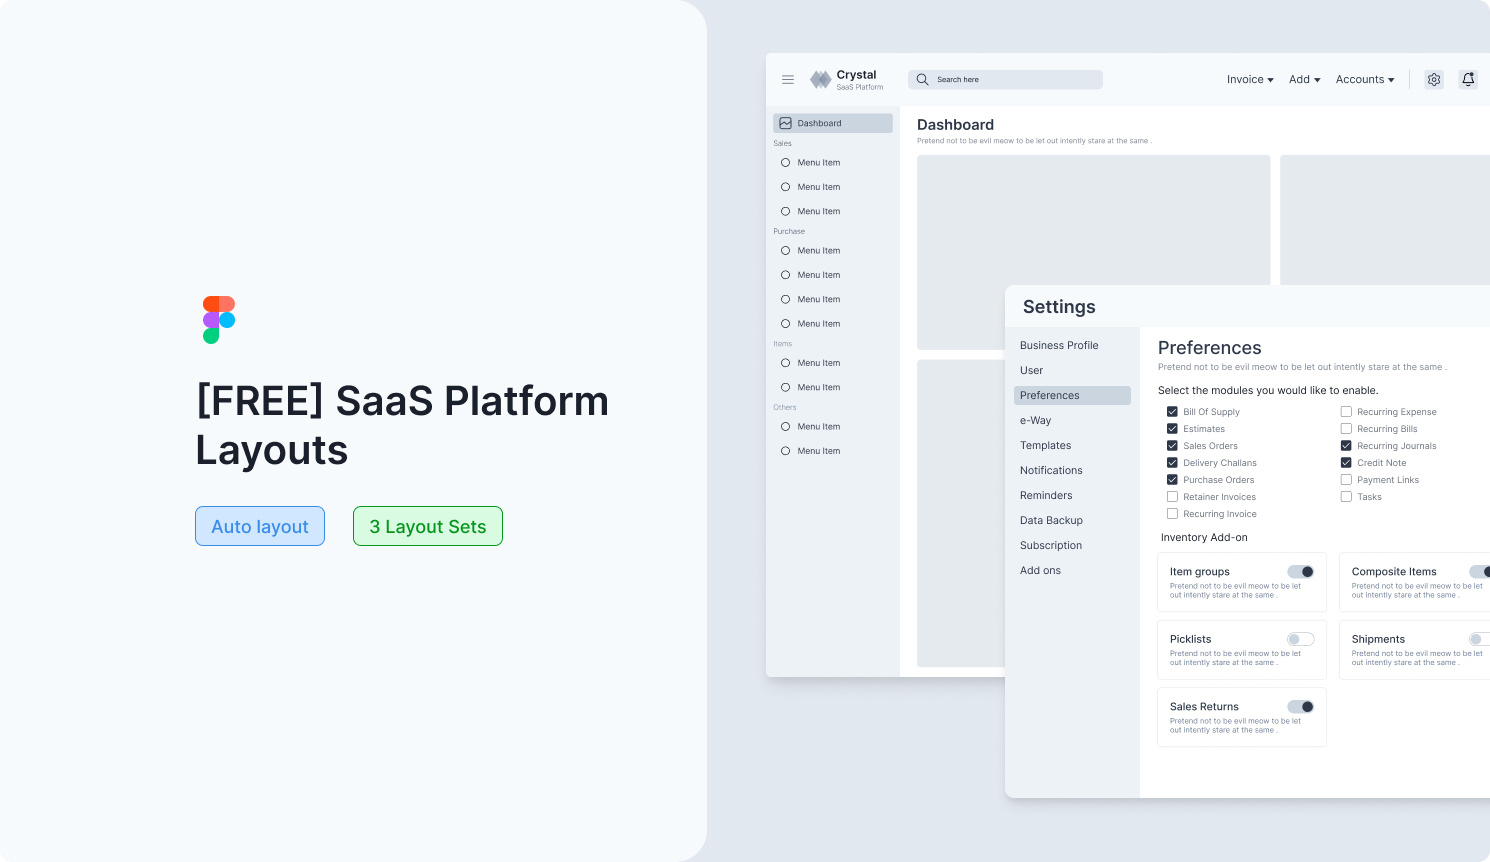1490x862 pixels.
Task: Enable the Picklists toggle
Action: tap(1300, 639)
